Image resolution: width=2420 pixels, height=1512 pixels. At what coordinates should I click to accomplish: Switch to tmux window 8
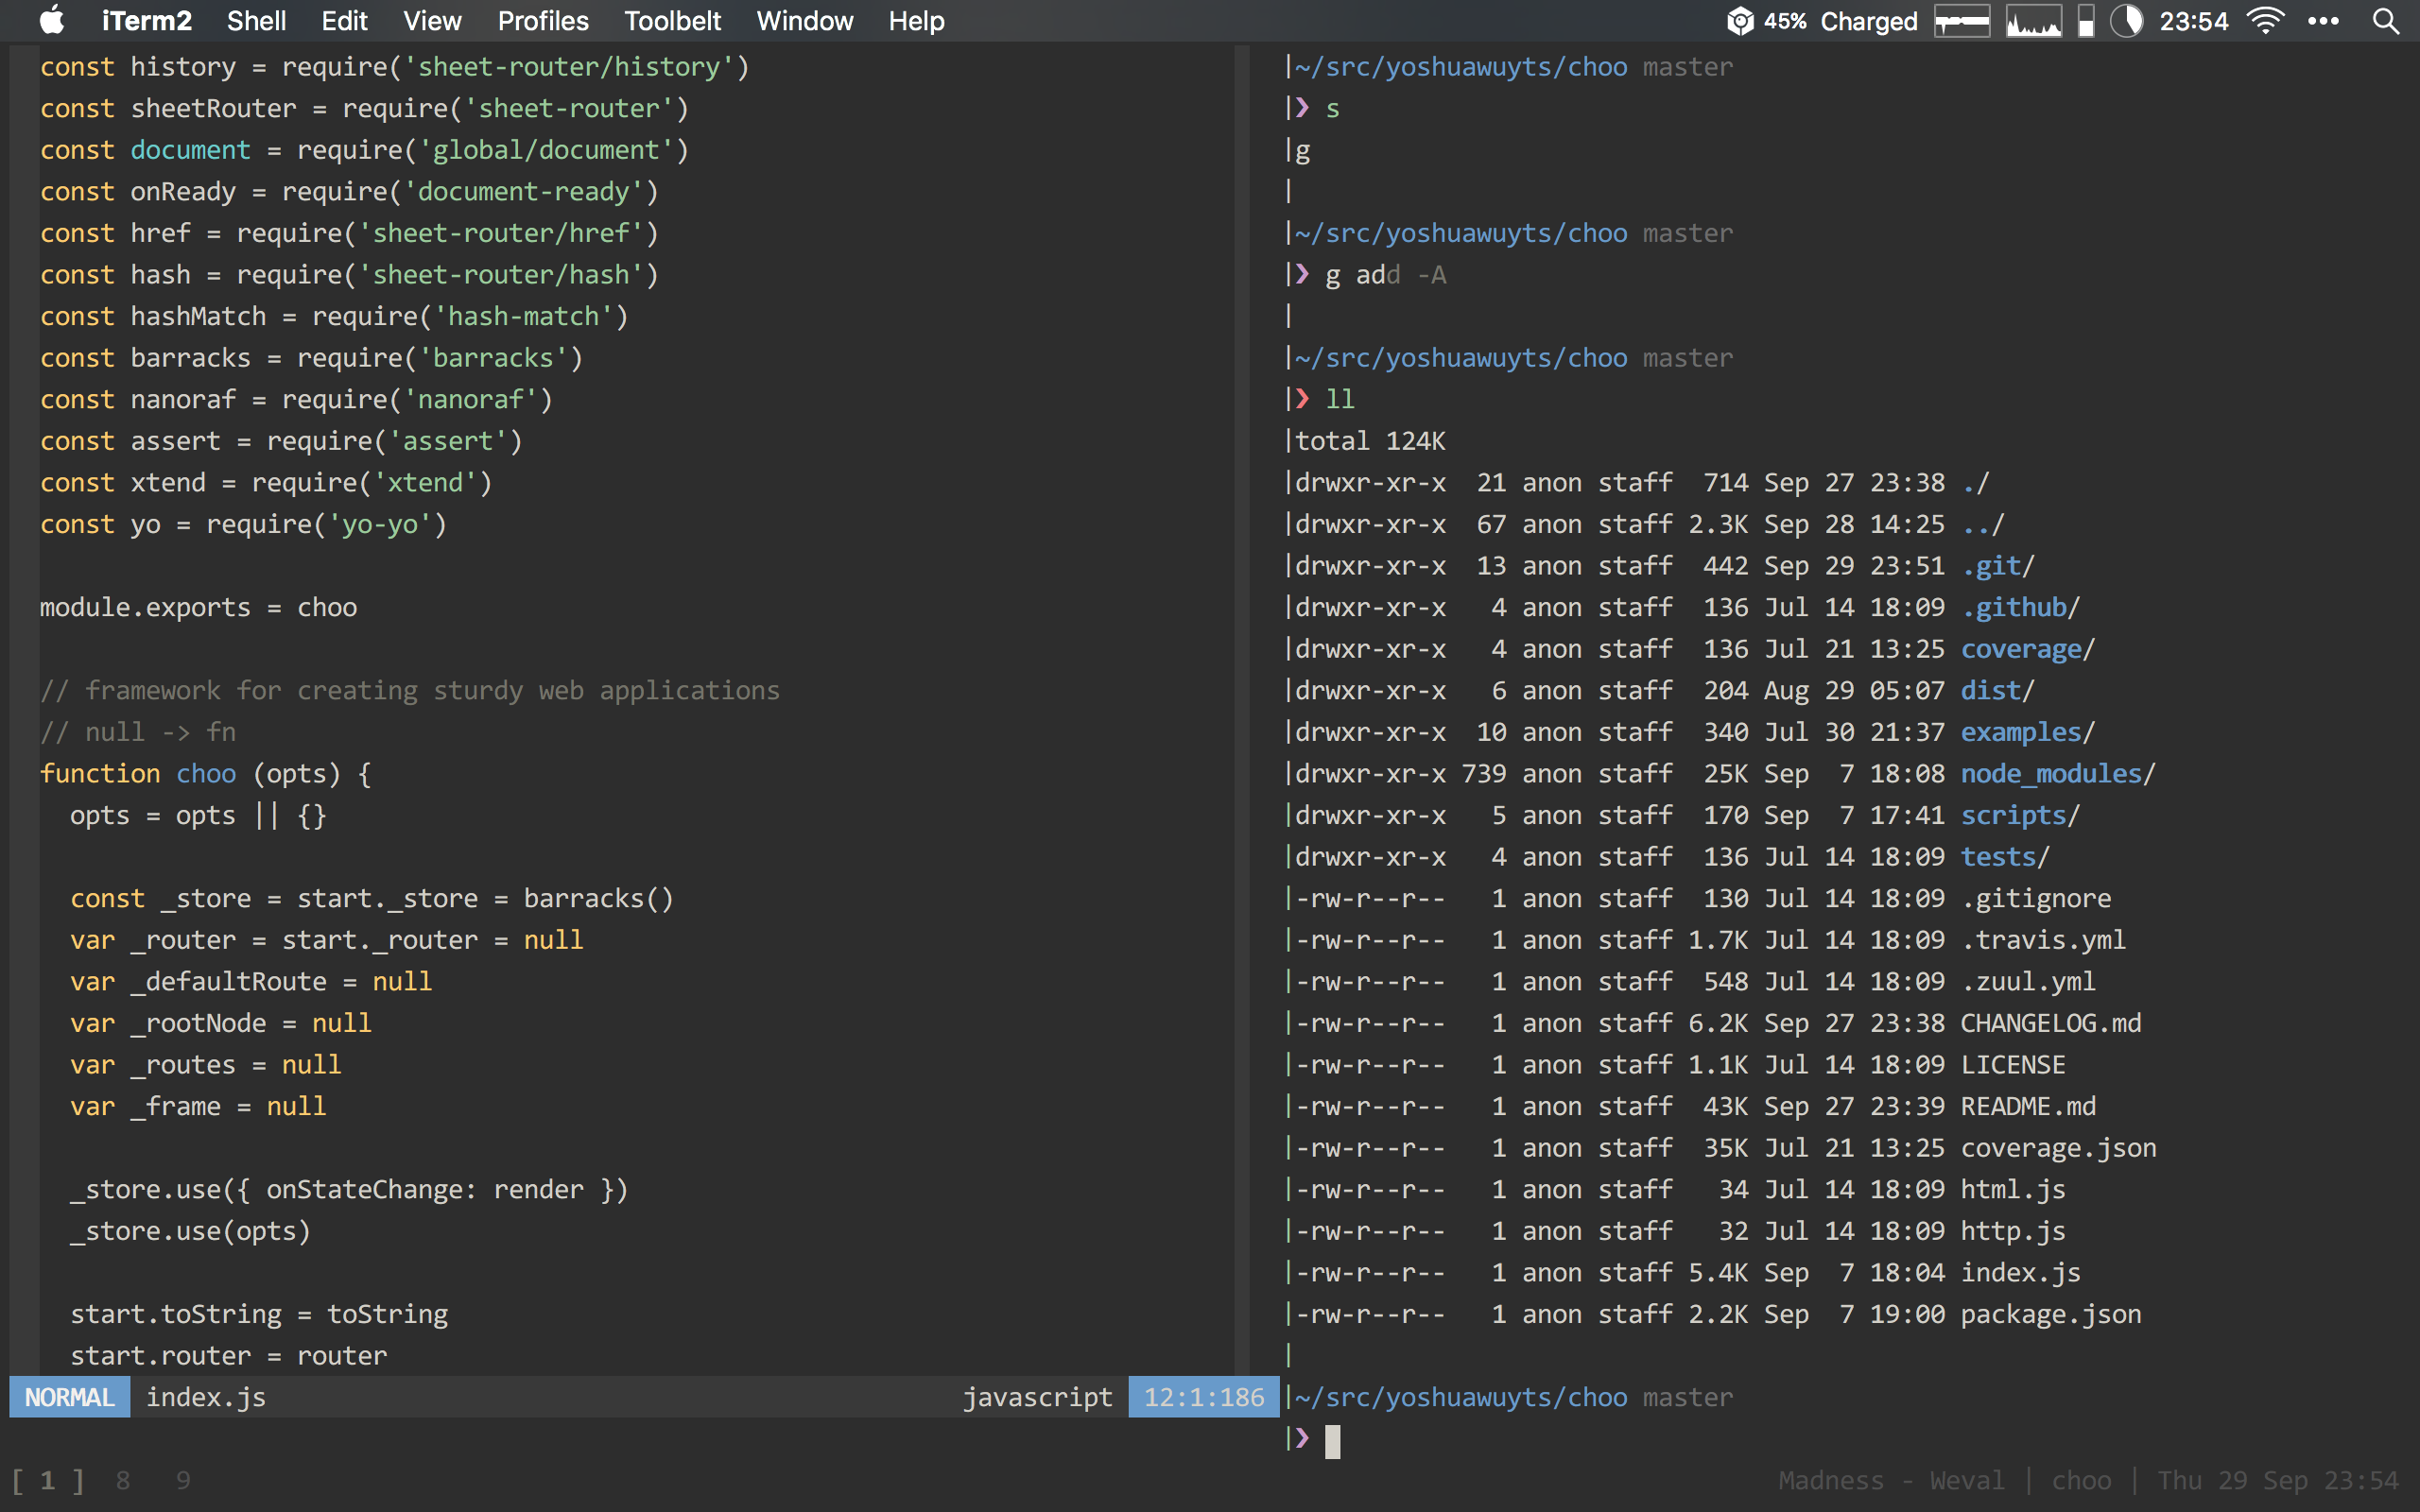pyautogui.click(x=122, y=1480)
